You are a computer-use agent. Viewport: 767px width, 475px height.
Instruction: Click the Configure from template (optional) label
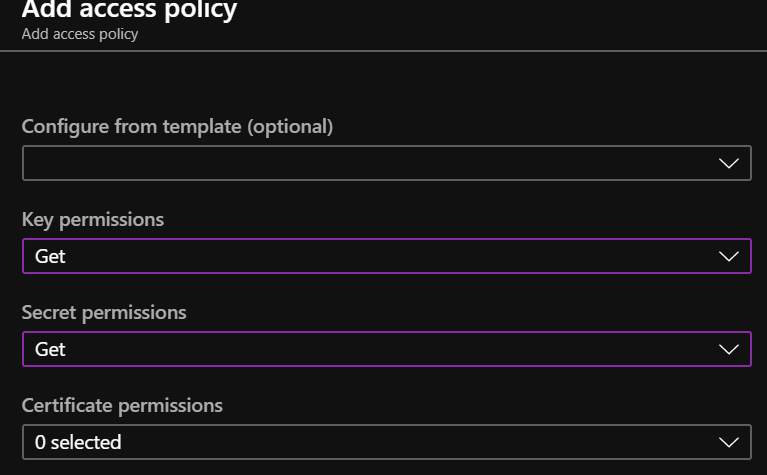coord(177,127)
